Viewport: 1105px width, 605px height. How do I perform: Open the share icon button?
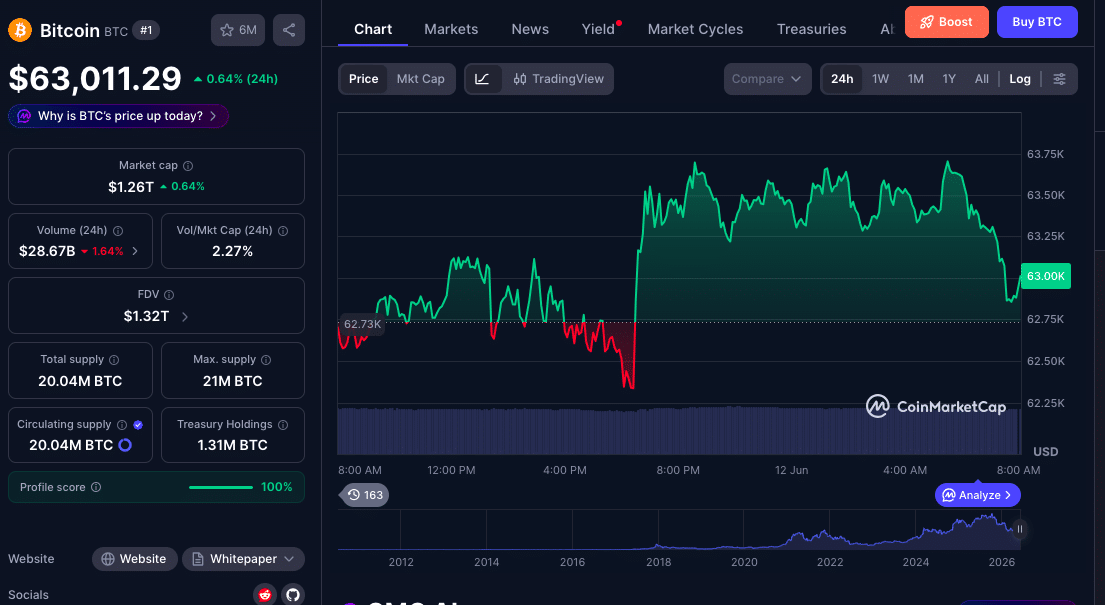[x=289, y=30]
